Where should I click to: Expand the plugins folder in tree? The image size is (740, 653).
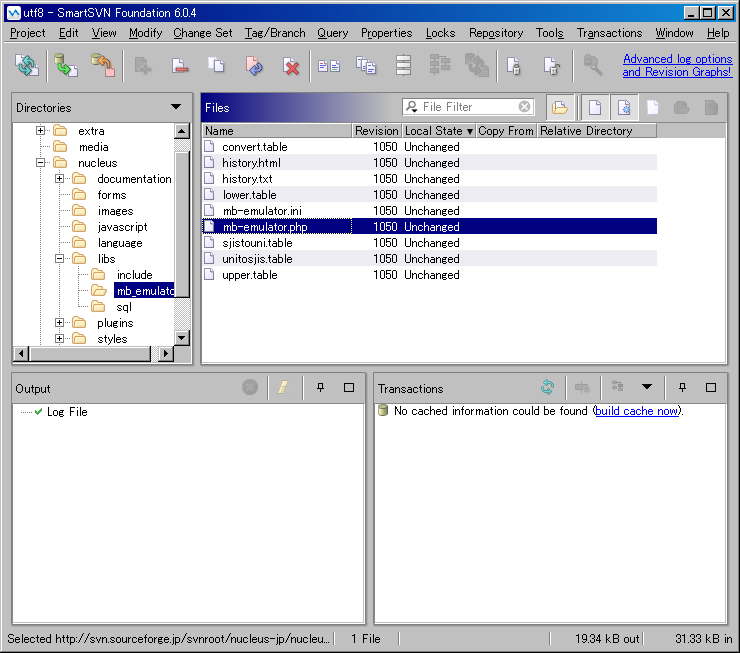click(x=60, y=323)
